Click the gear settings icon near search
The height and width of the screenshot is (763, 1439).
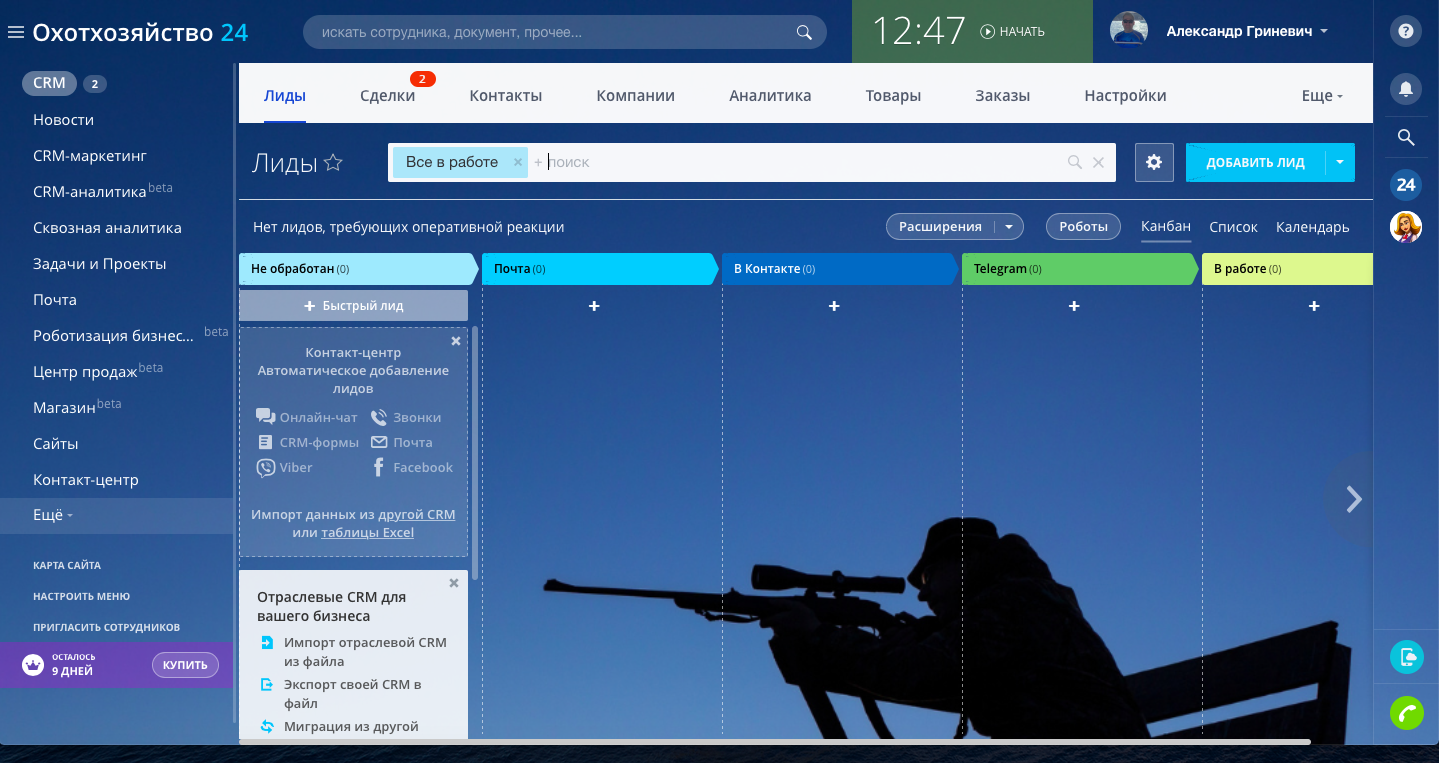click(x=1154, y=162)
